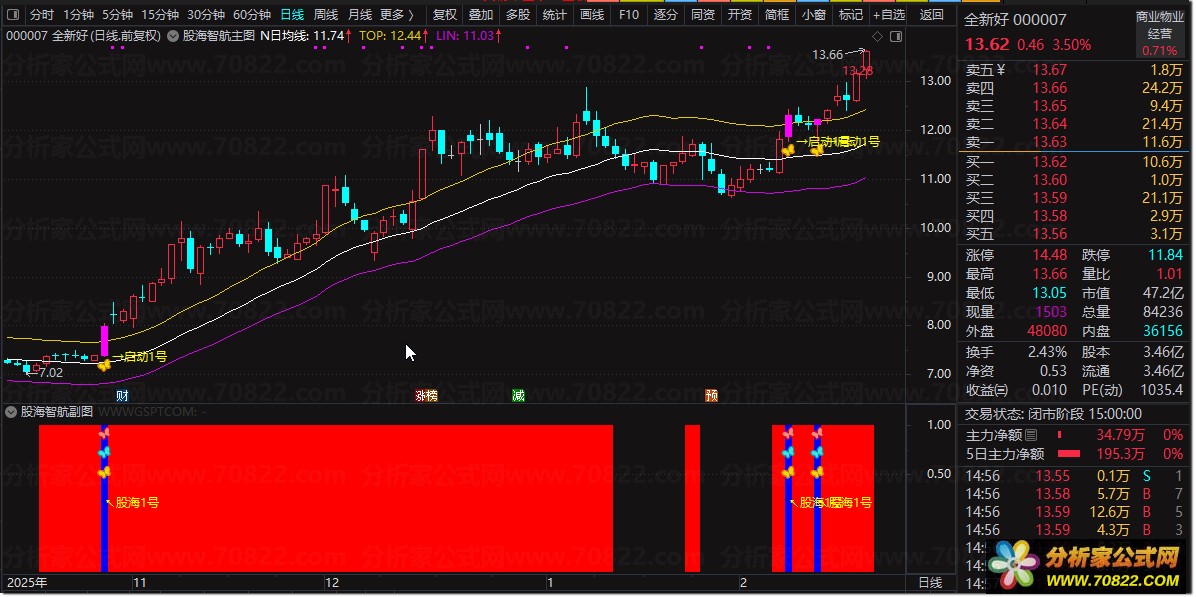
Task: Click the green 减 marker icon
Action: [x=518, y=396]
